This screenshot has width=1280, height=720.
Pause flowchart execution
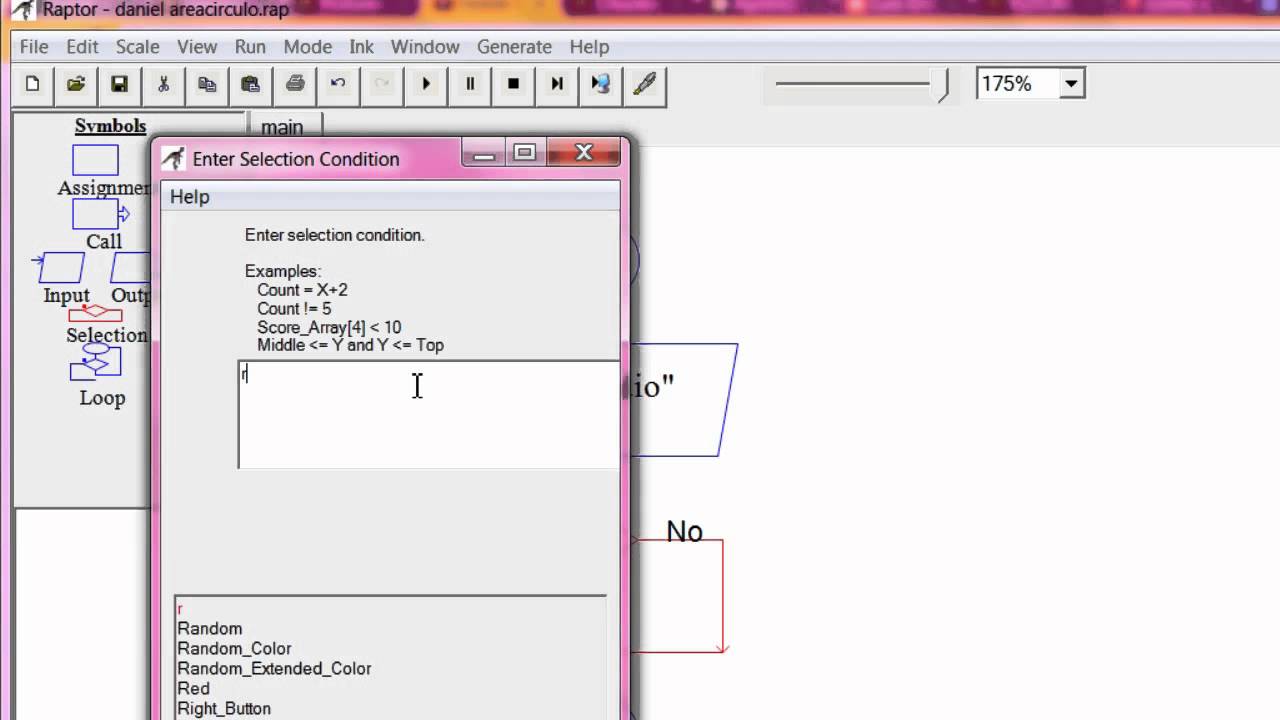[470, 84]
